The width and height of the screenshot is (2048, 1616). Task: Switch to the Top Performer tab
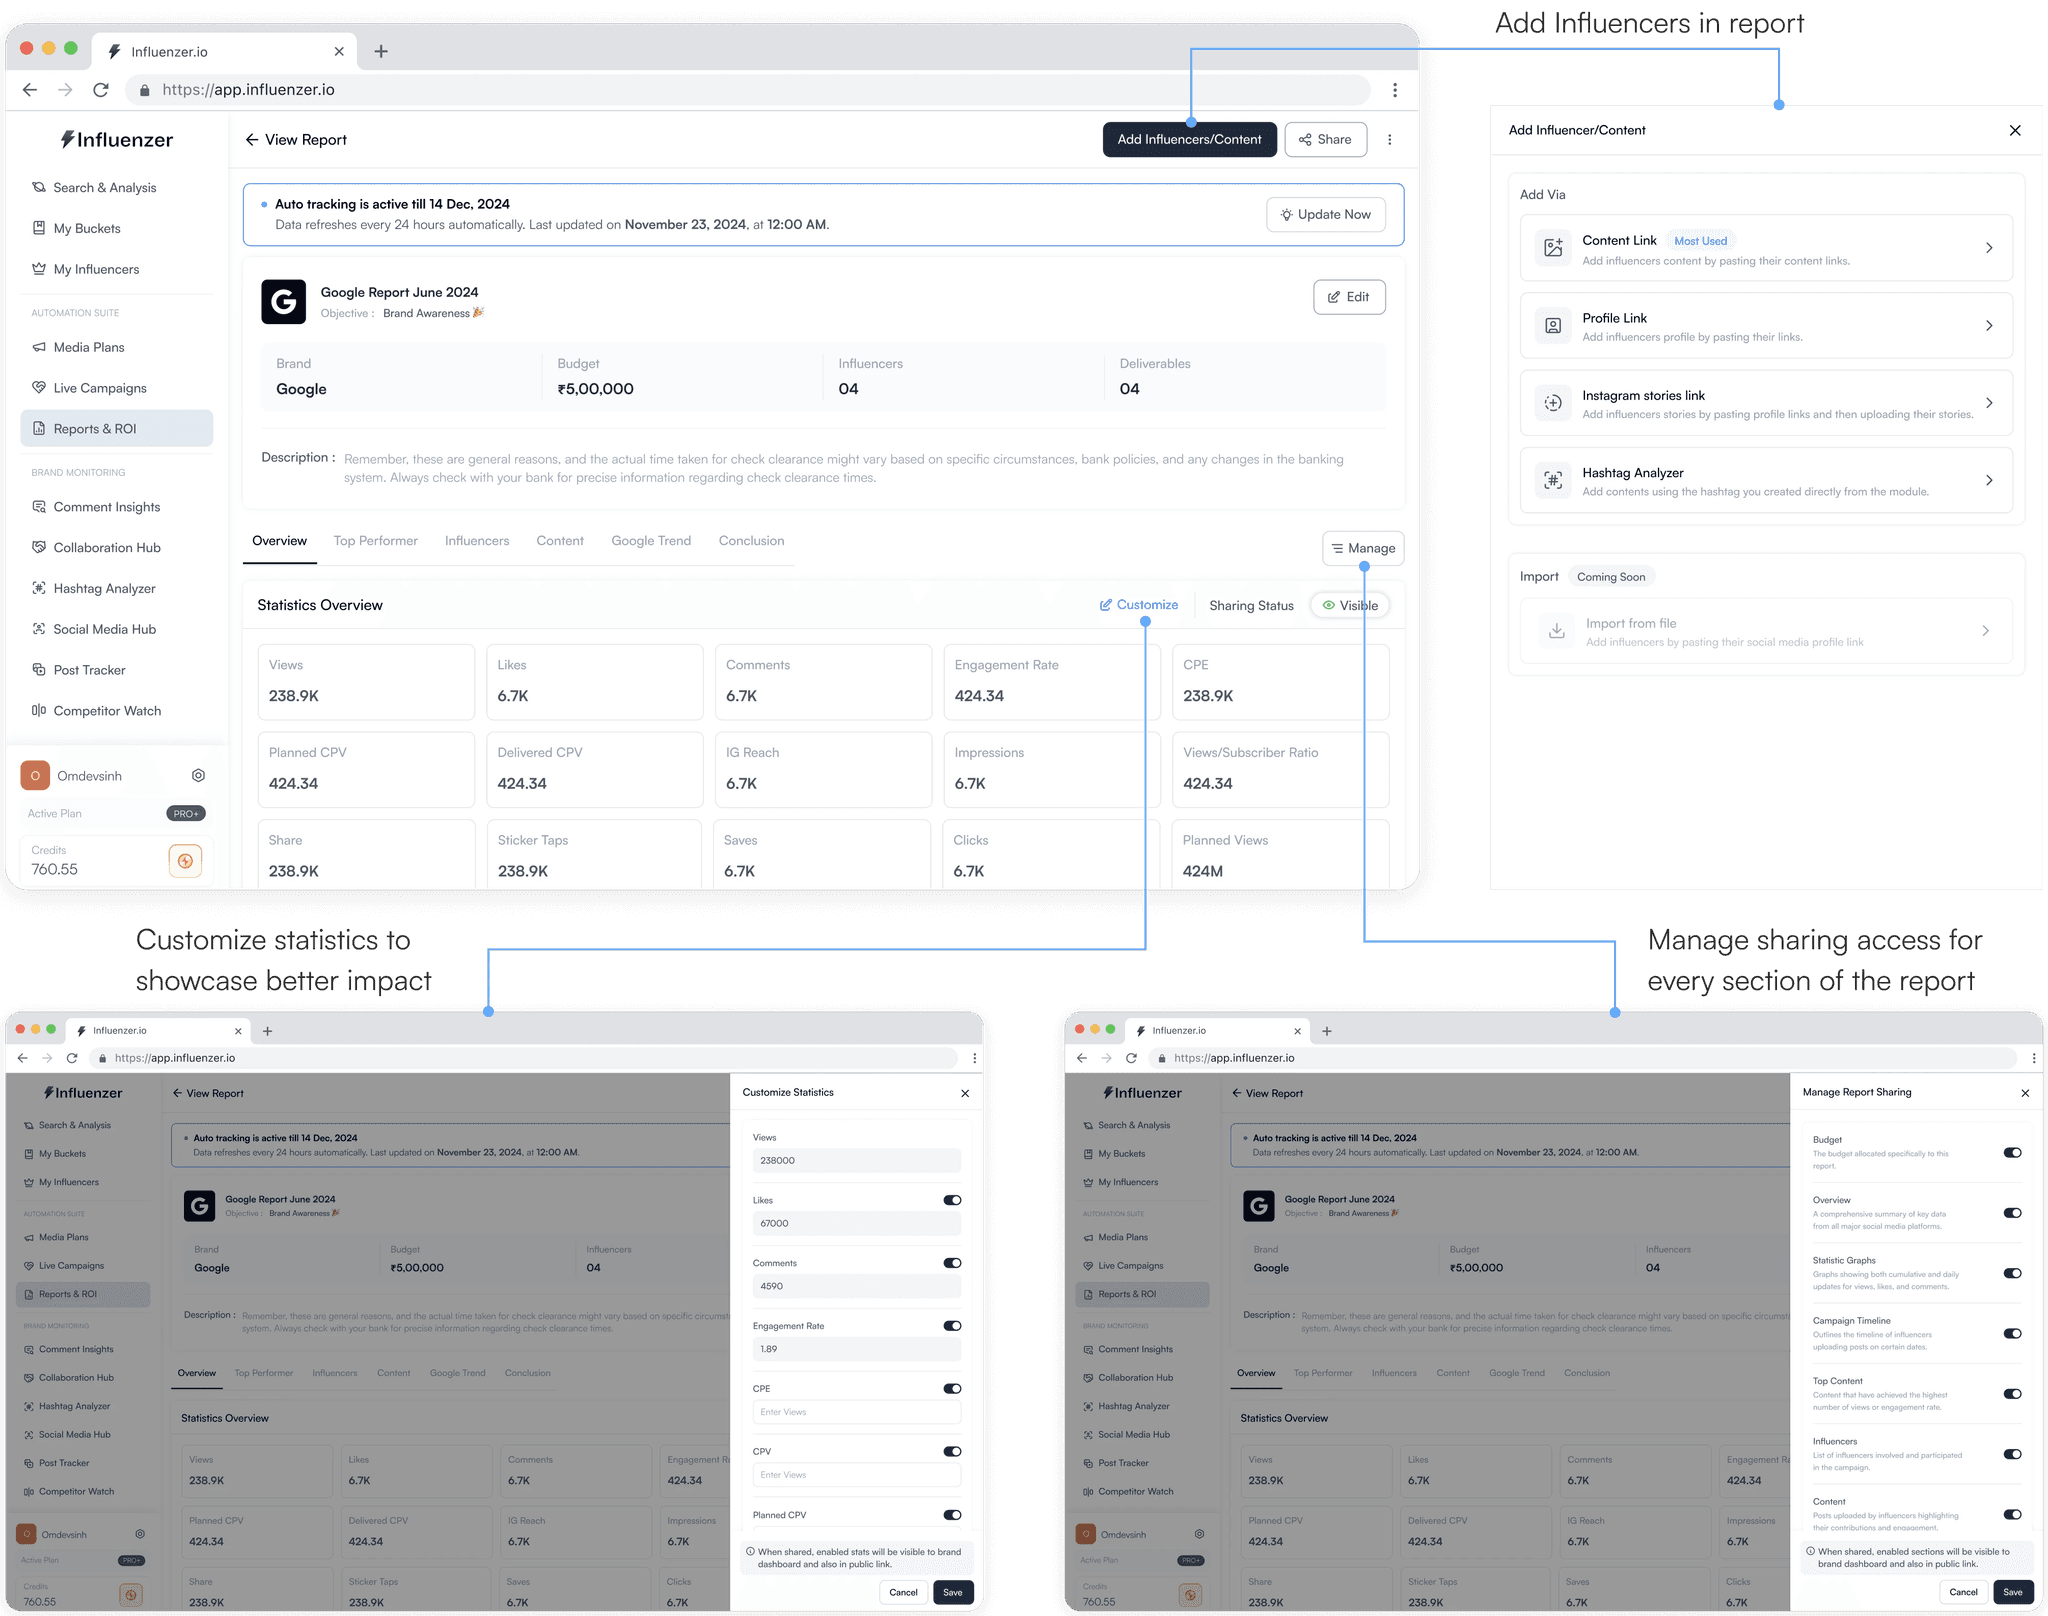[375, 541]
